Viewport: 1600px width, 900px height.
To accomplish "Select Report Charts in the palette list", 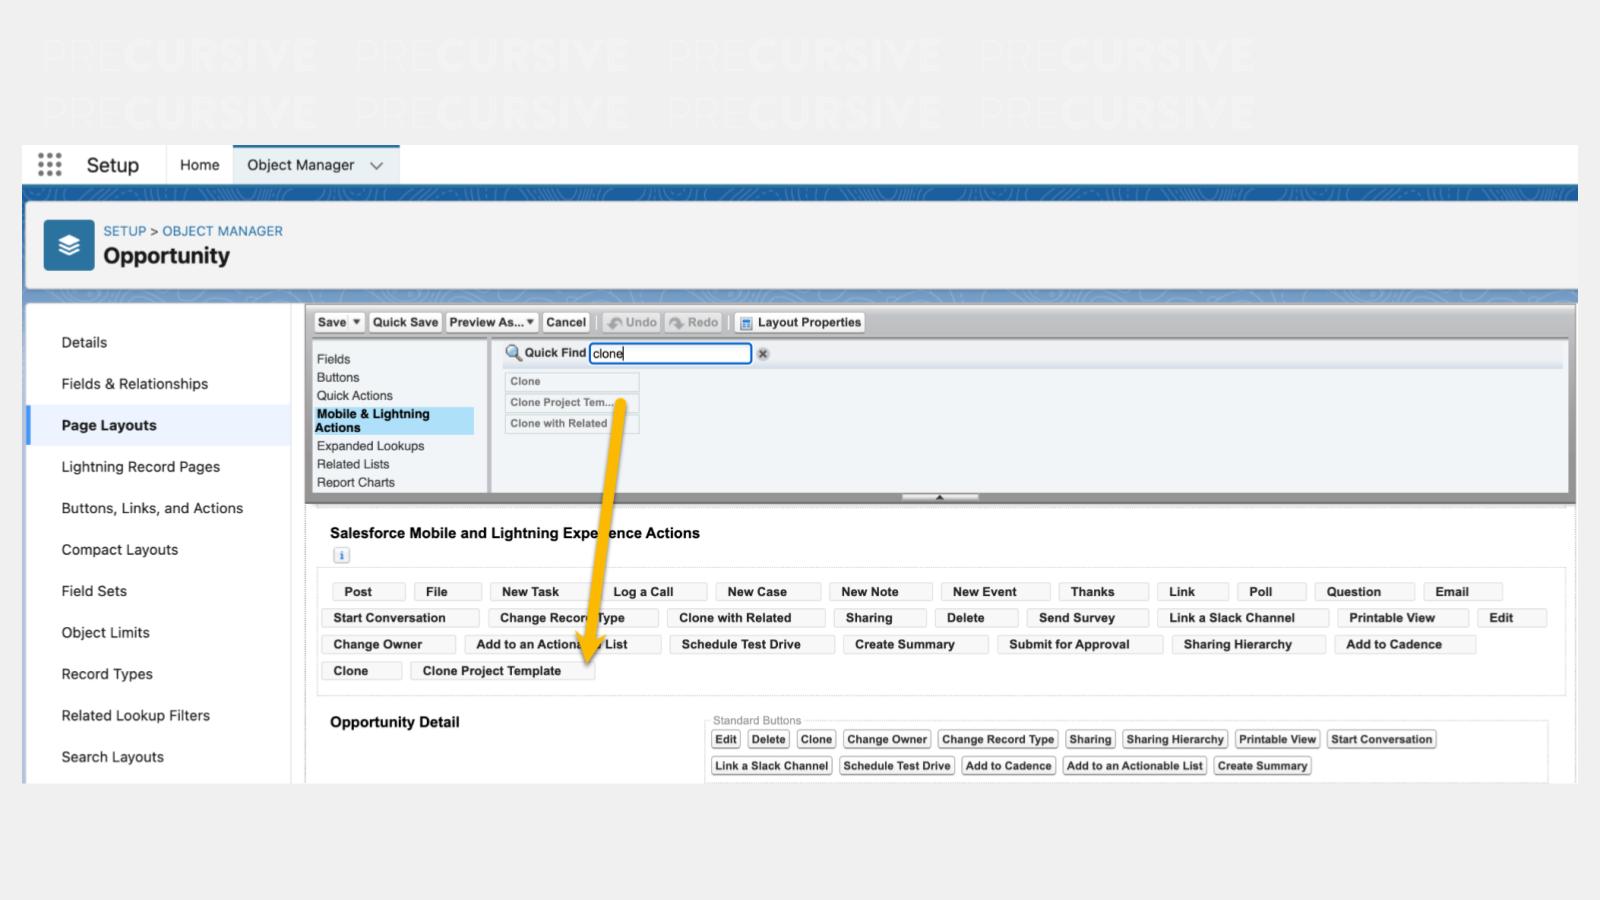I will tap(356, 482).
